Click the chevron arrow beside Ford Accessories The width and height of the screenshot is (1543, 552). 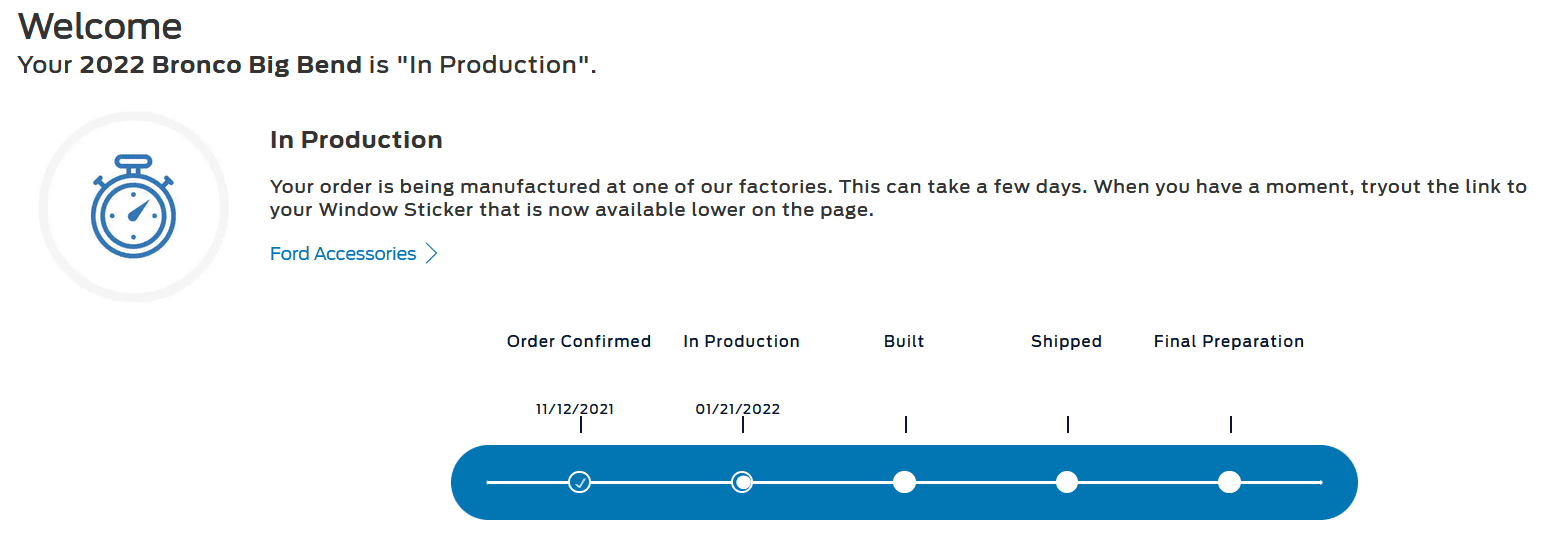432,254
